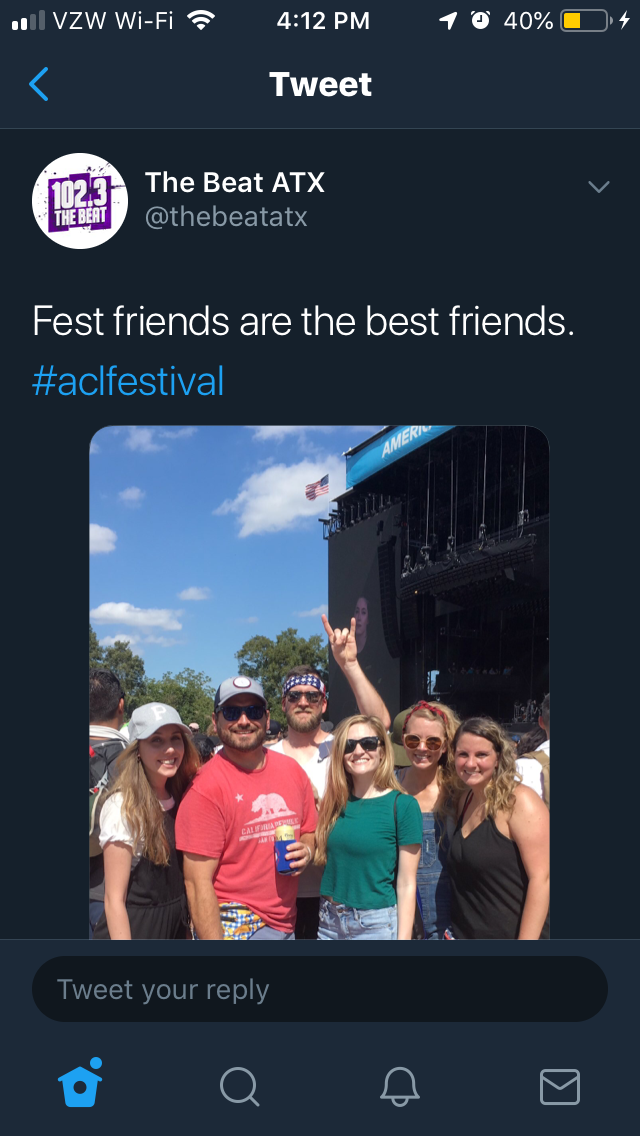Go back using the blue arrow
640x1136 pixels.
(38, 84)
